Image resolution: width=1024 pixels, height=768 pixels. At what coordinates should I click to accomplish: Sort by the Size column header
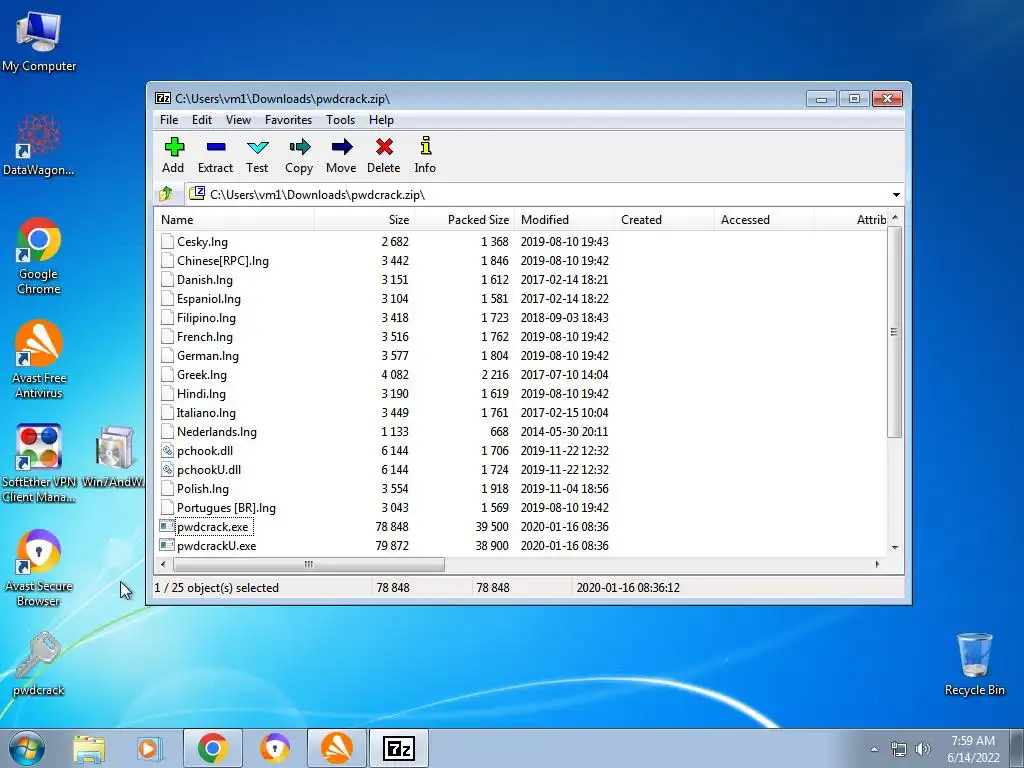click(x=364, y=219)
